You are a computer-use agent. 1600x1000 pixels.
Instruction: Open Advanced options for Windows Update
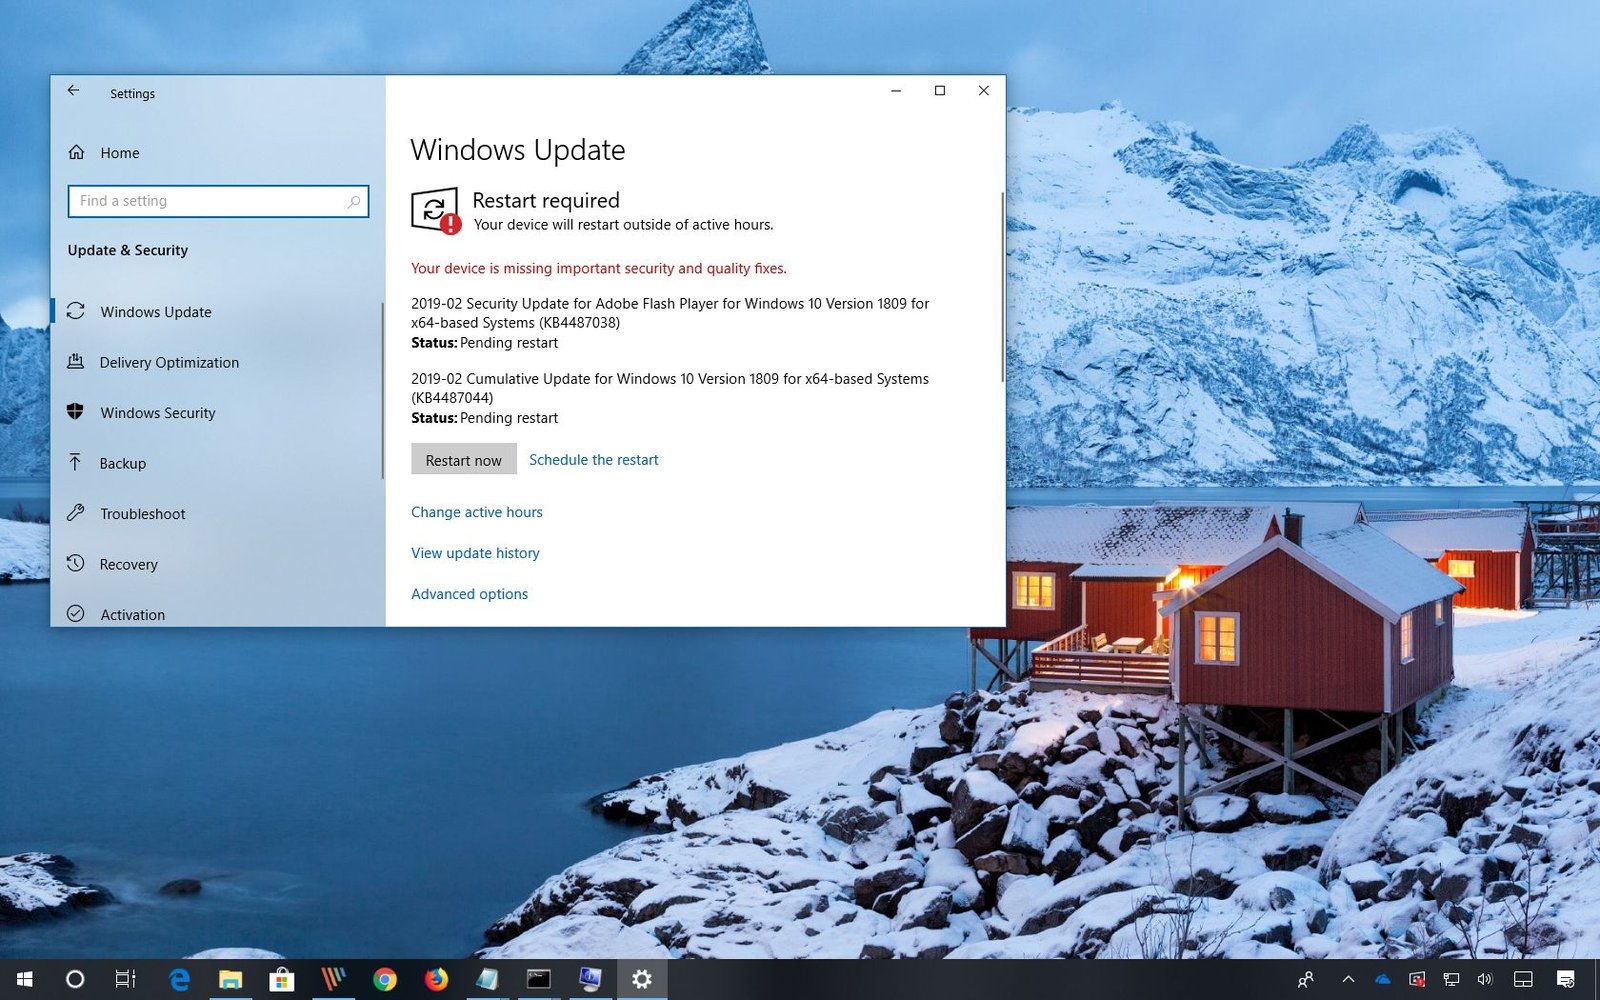[469, 593]
